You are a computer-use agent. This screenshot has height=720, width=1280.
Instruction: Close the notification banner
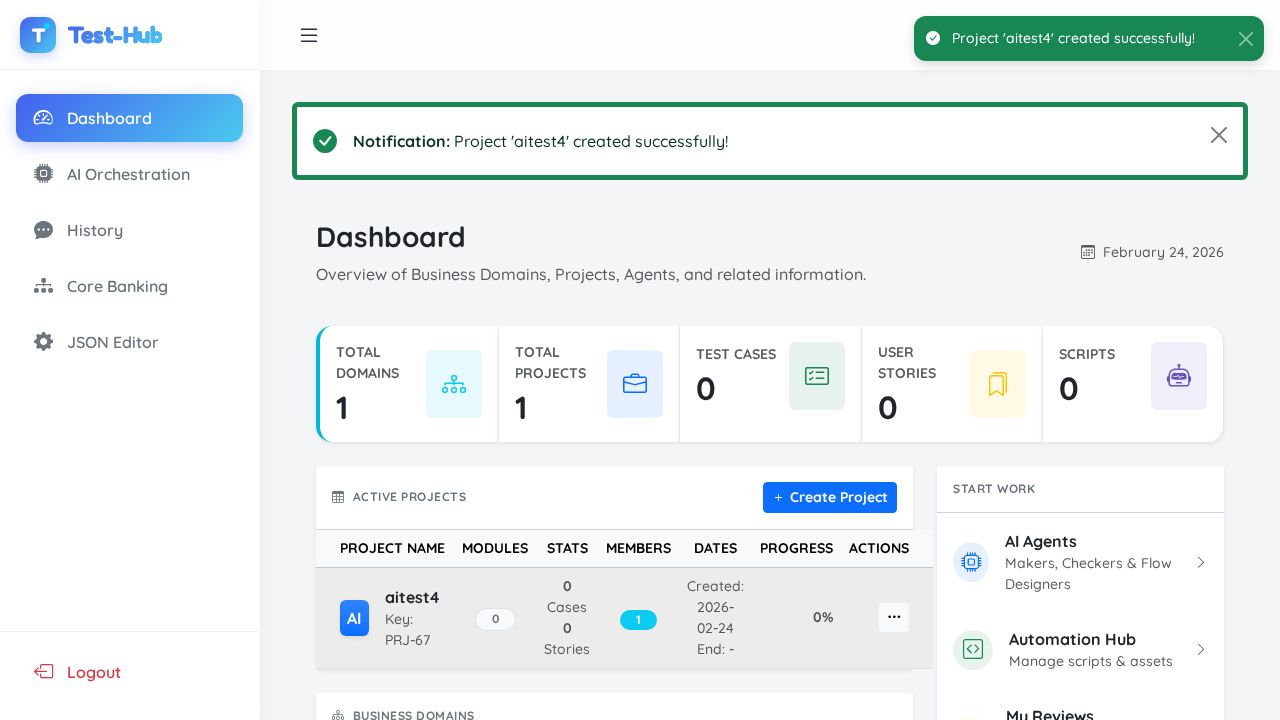point(1218,135)
